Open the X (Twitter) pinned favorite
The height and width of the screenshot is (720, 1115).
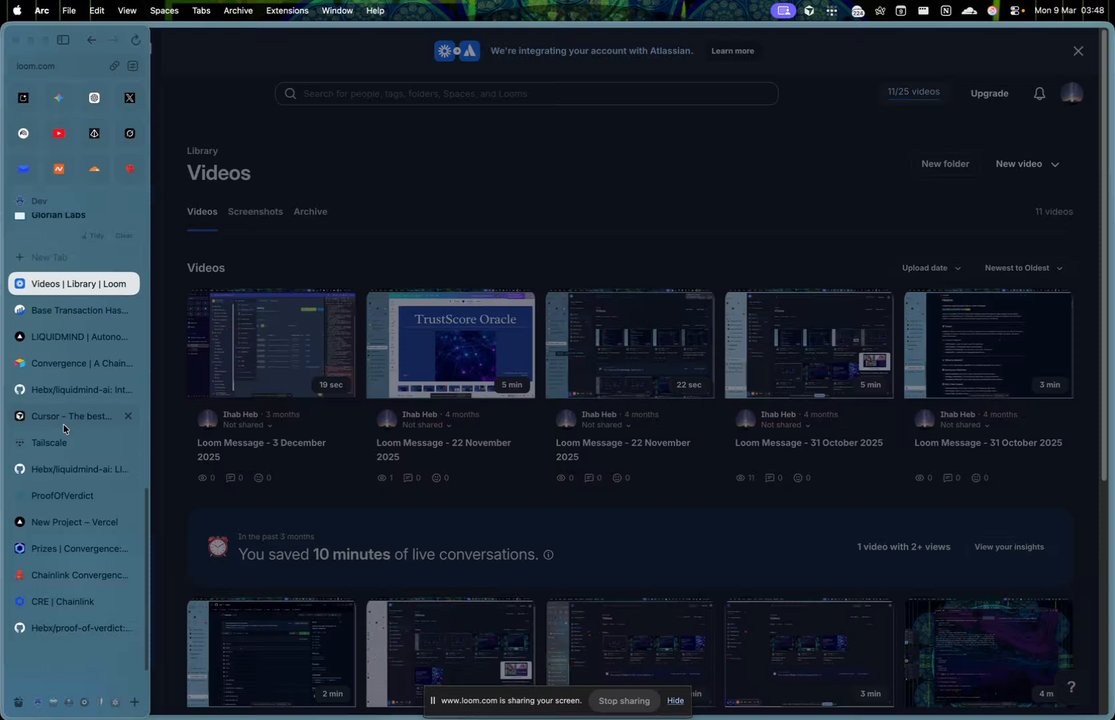pos(129,98)
